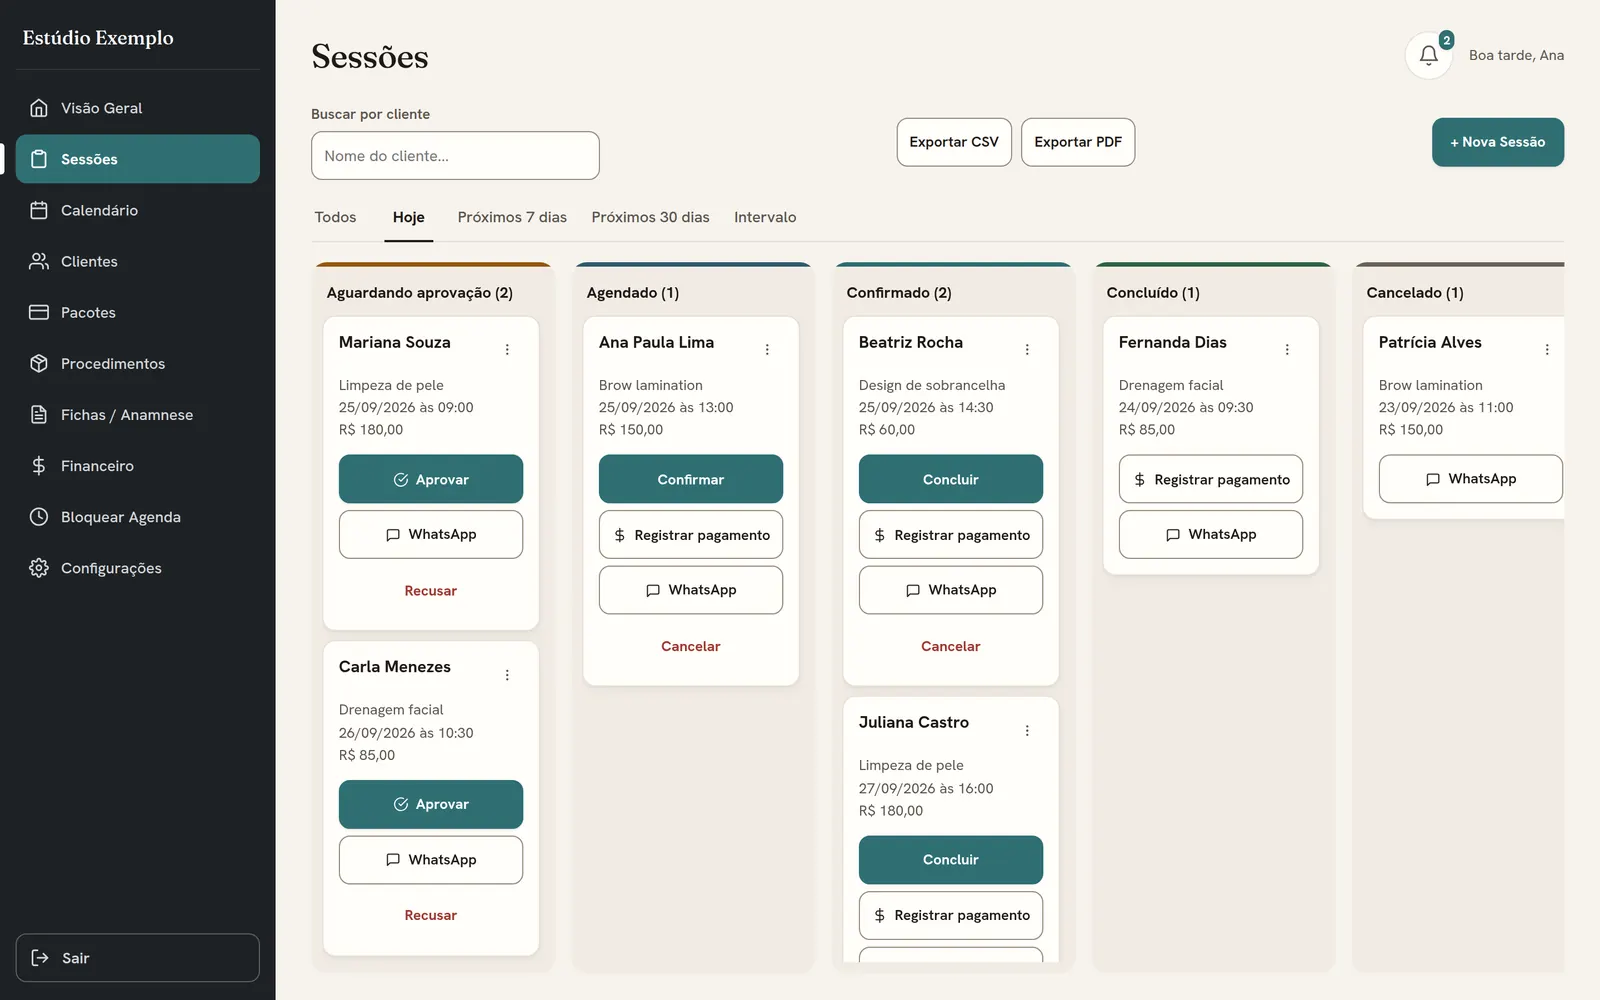Open the notifications bell
Image resolution: width=1600 pixels, height=1000 pixels.
1428,55
